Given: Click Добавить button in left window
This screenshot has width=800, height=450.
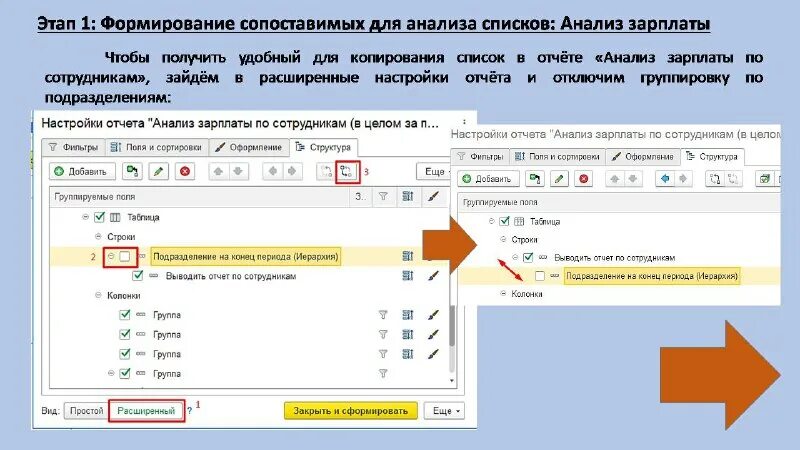Looking at the screenshot, I should point(82,171).
